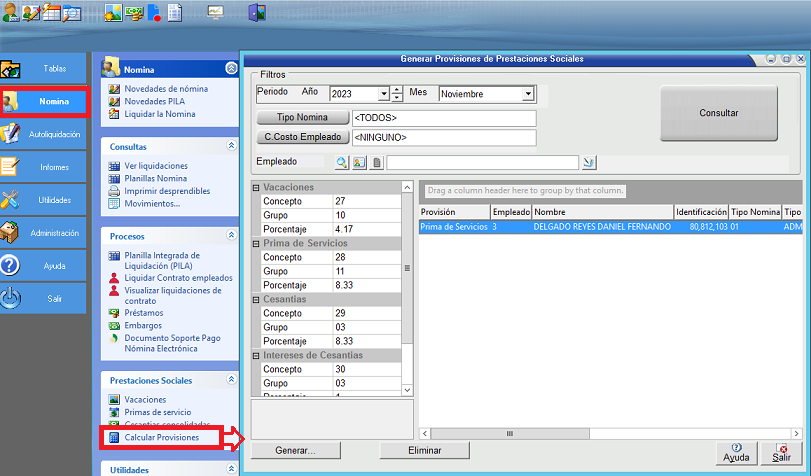Click the exit door icon in top toolbar

tap(257, 13)
